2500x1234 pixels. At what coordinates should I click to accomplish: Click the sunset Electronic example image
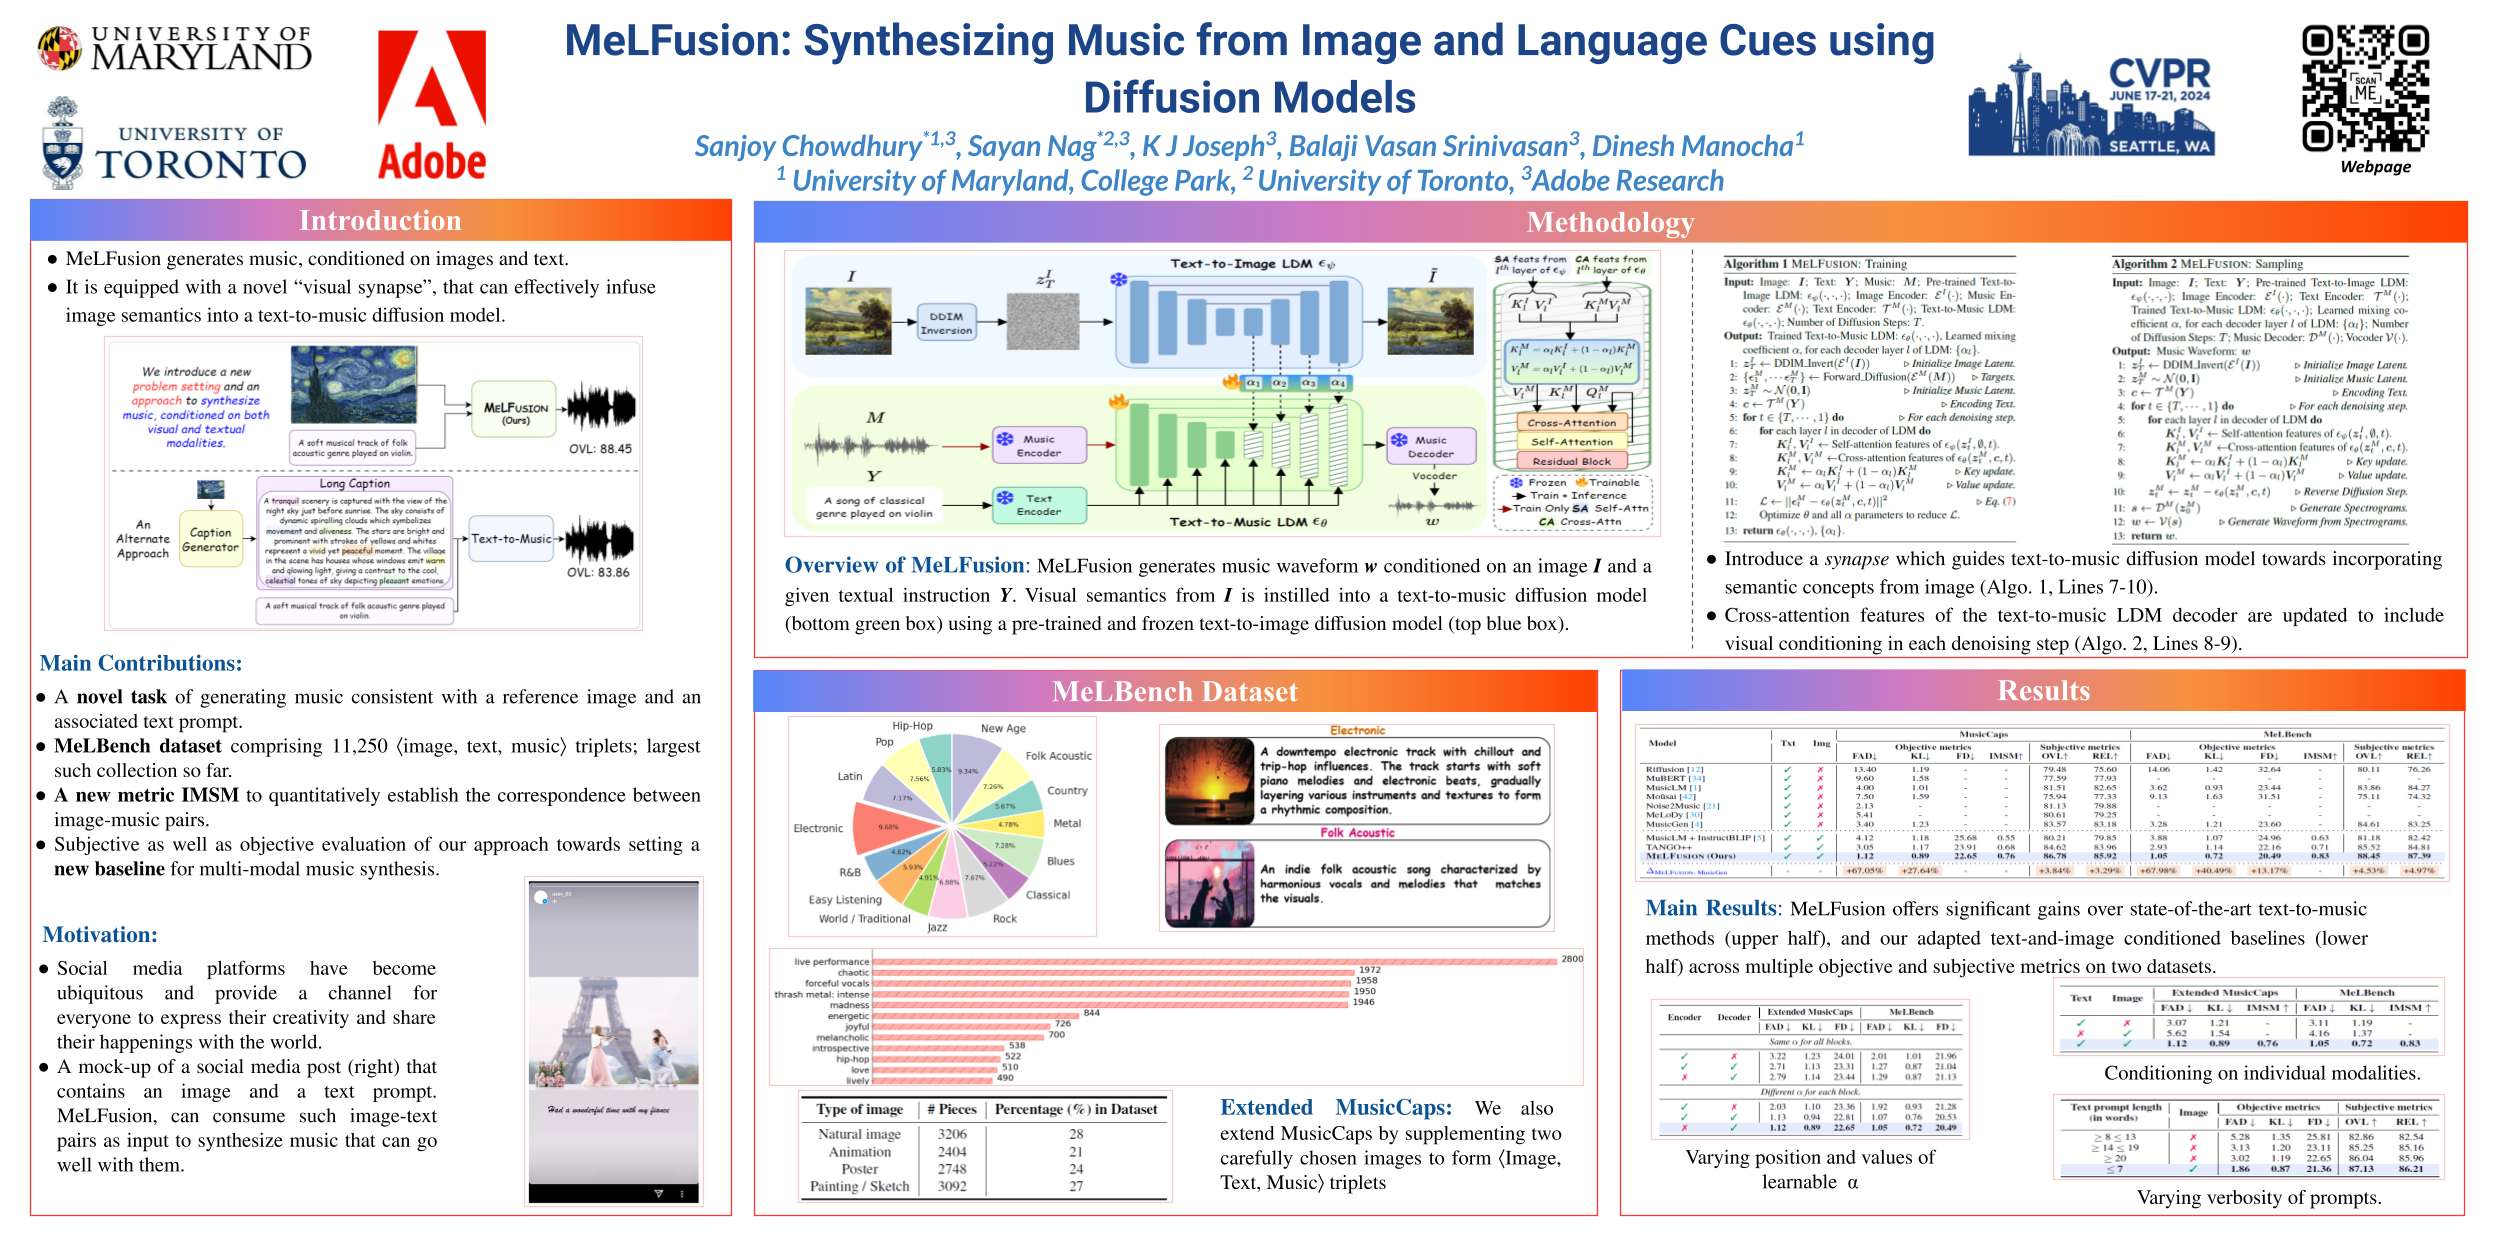[x=1209, y=779]
